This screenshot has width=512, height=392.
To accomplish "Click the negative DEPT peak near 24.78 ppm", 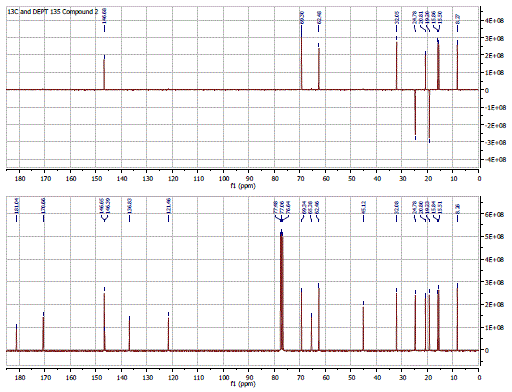I will tap(415, 112).
